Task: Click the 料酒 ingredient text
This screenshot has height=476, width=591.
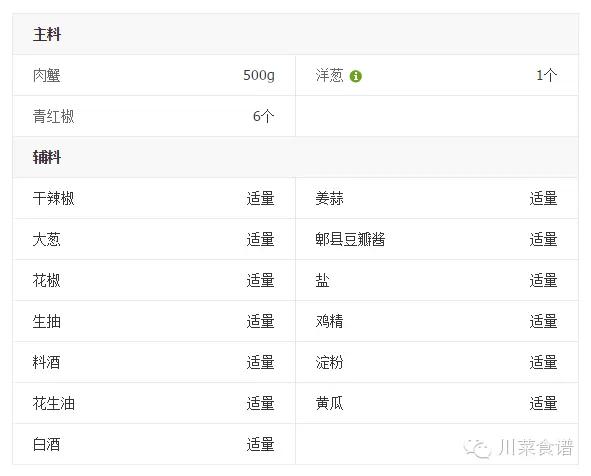Action: click(x=46, y=363)
